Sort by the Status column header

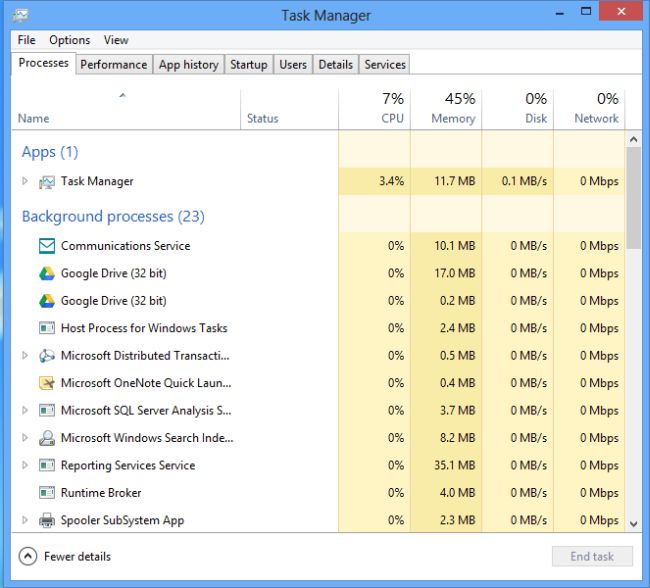(x=289, y=109)
